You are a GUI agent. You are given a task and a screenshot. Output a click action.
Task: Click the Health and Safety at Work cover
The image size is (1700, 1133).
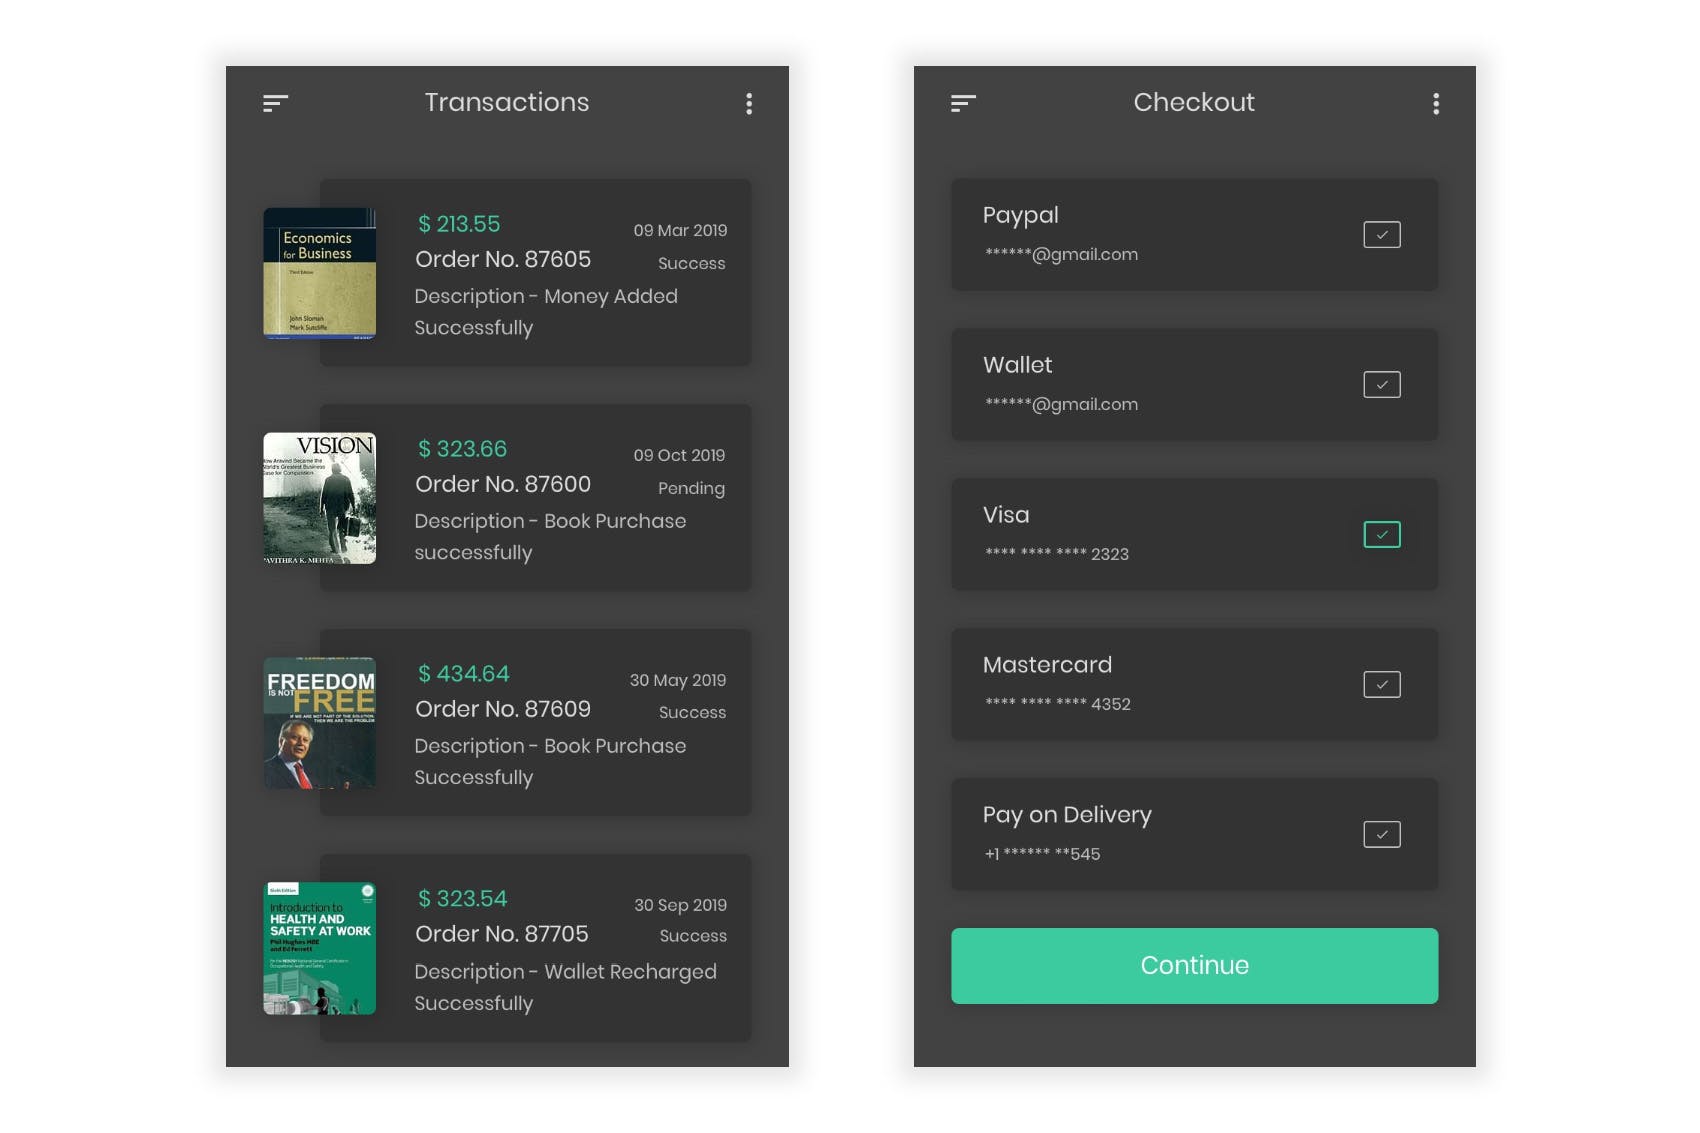[320, 947]
